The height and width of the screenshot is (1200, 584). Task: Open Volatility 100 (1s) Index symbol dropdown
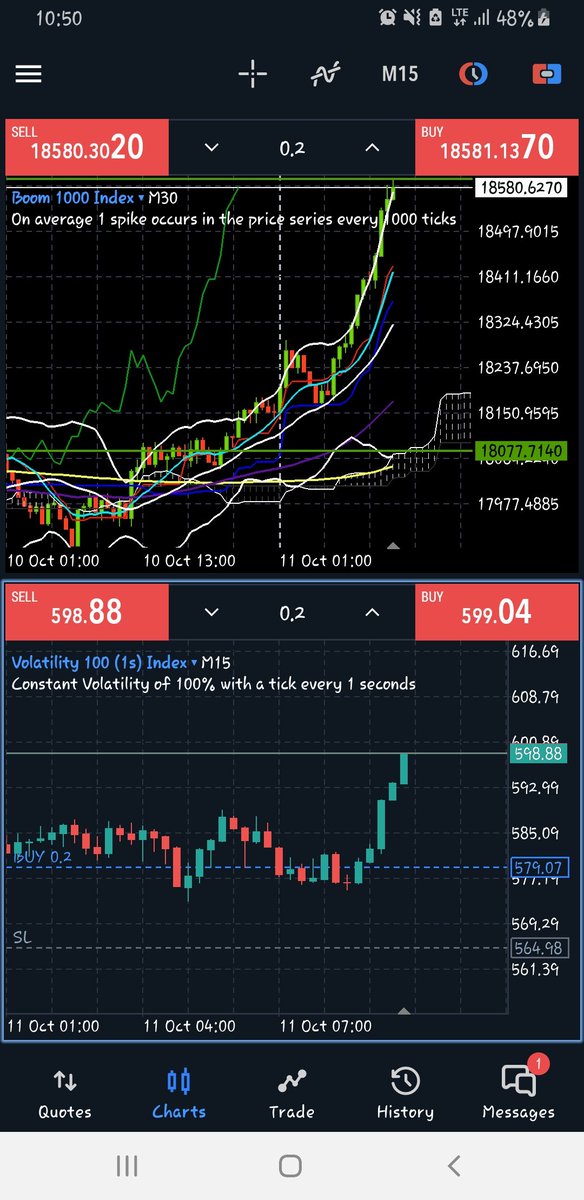coord(105,662)
